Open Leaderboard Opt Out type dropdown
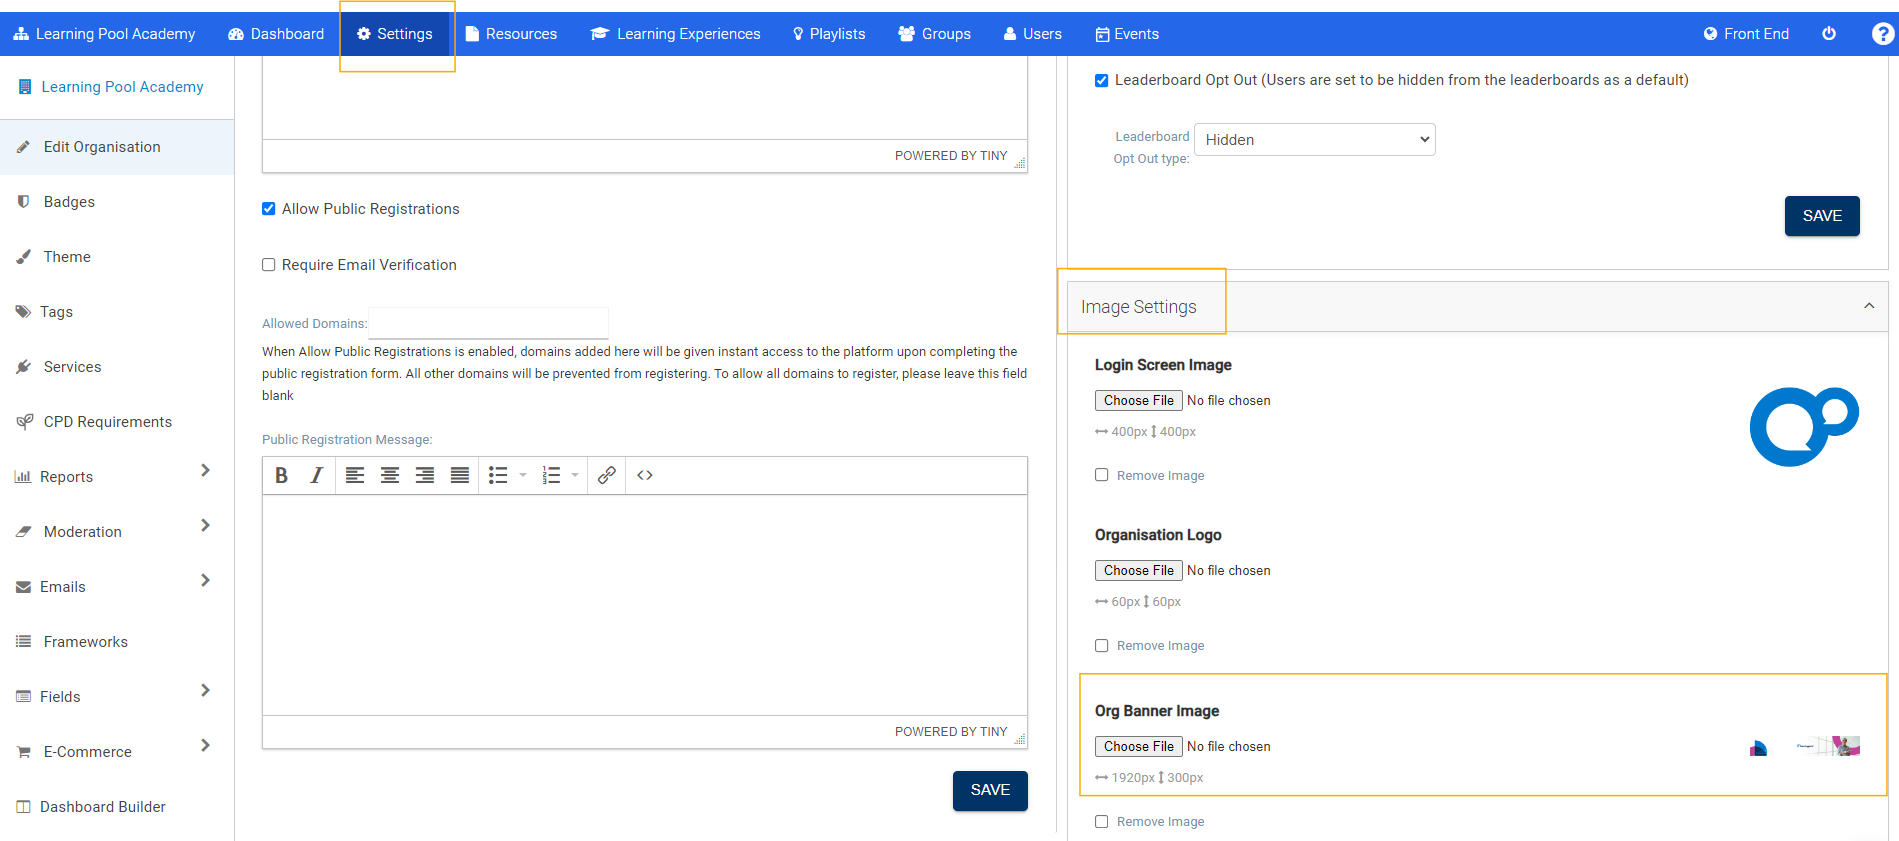 tap(1314, 140)
